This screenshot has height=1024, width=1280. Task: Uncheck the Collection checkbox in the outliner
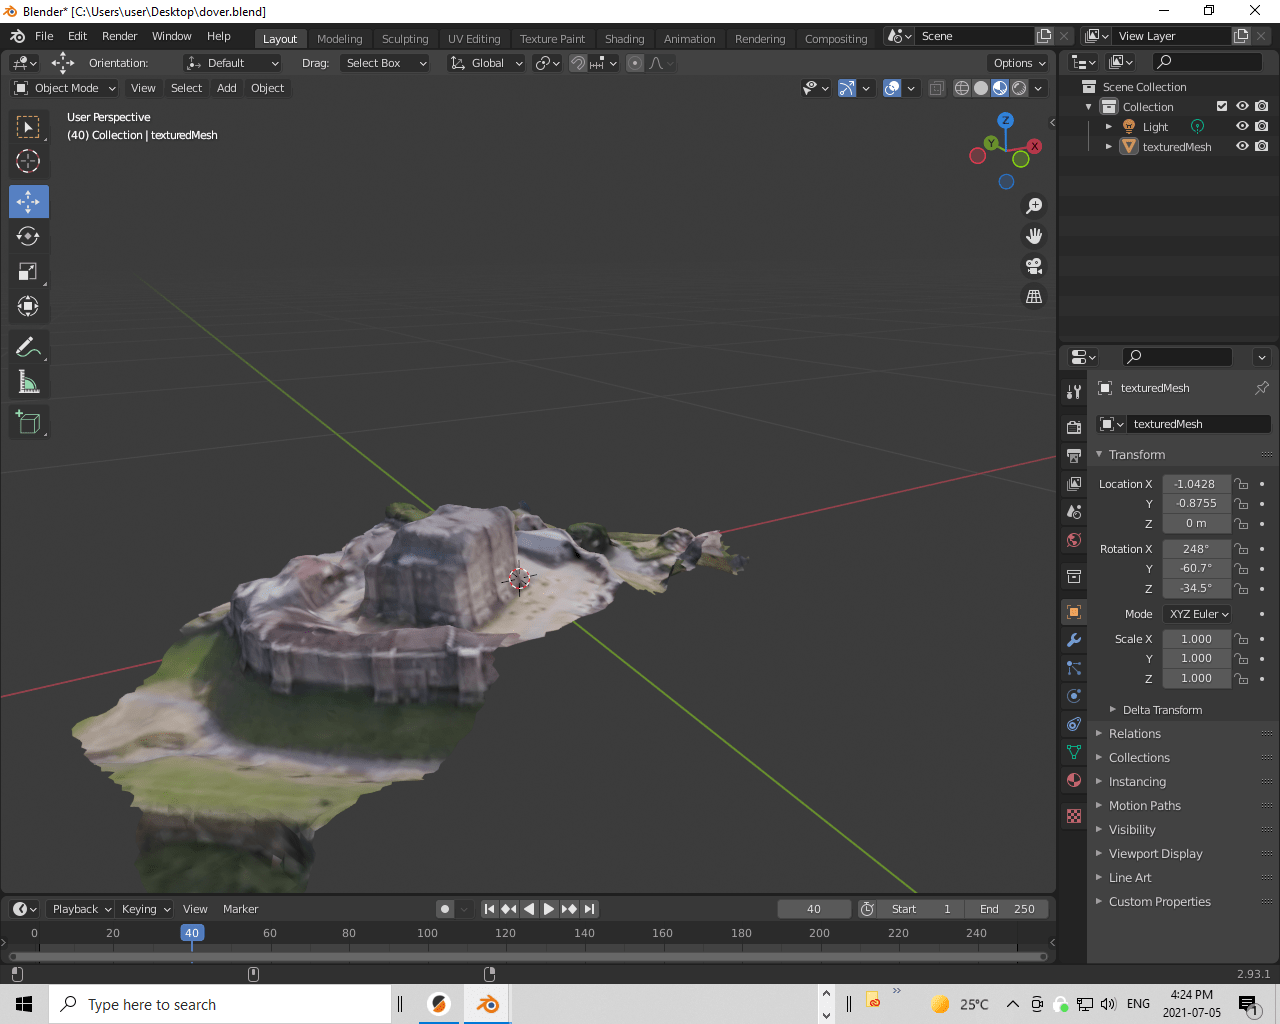point(1222,106)
